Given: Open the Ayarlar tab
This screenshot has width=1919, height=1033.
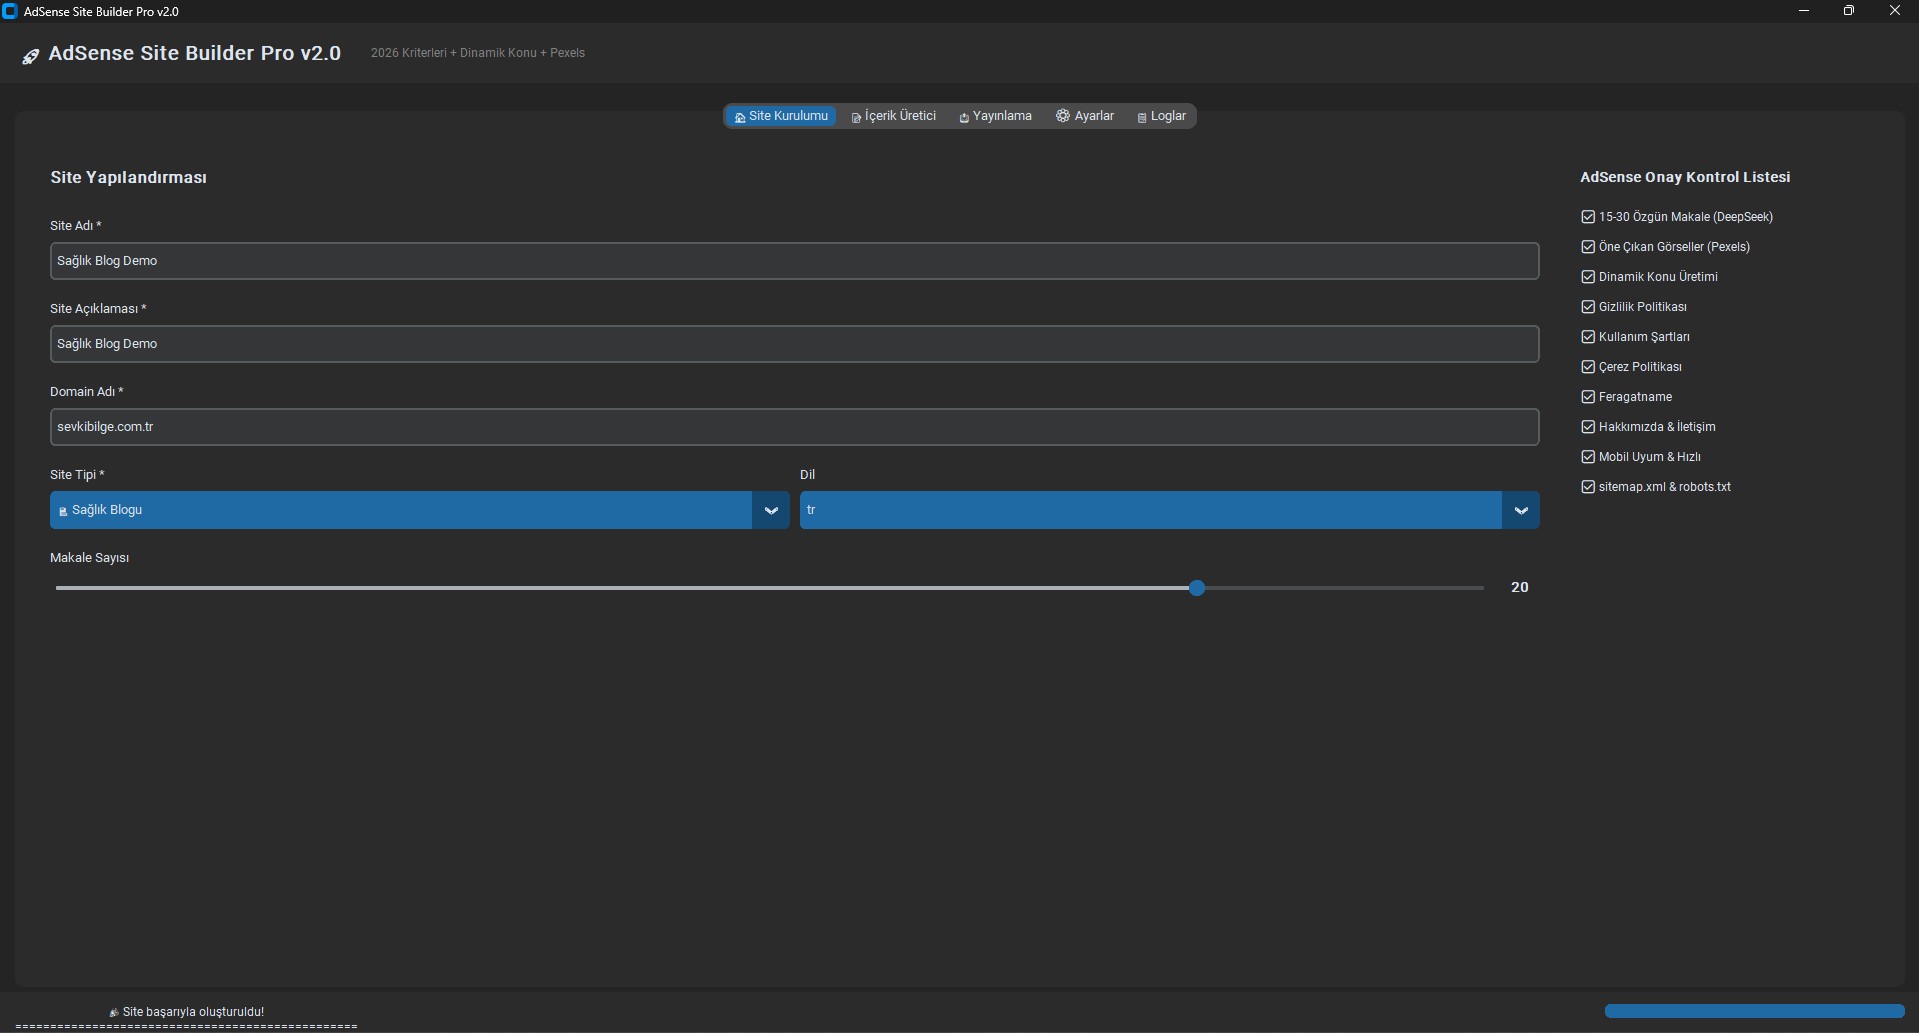Looking at the screenshot, I should (x=1085, y=116).
